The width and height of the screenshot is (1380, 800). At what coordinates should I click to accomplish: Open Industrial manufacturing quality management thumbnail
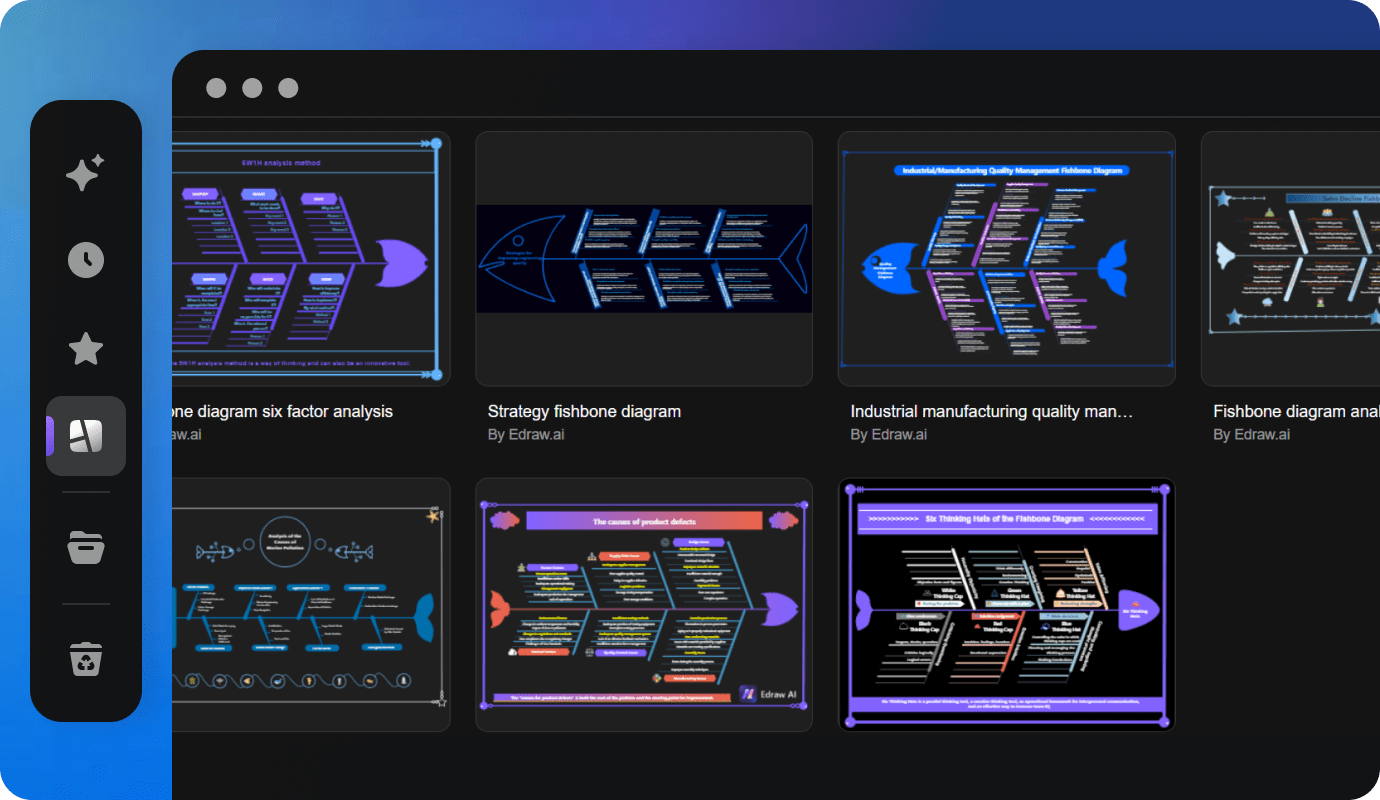click(x=1007, y=259)
